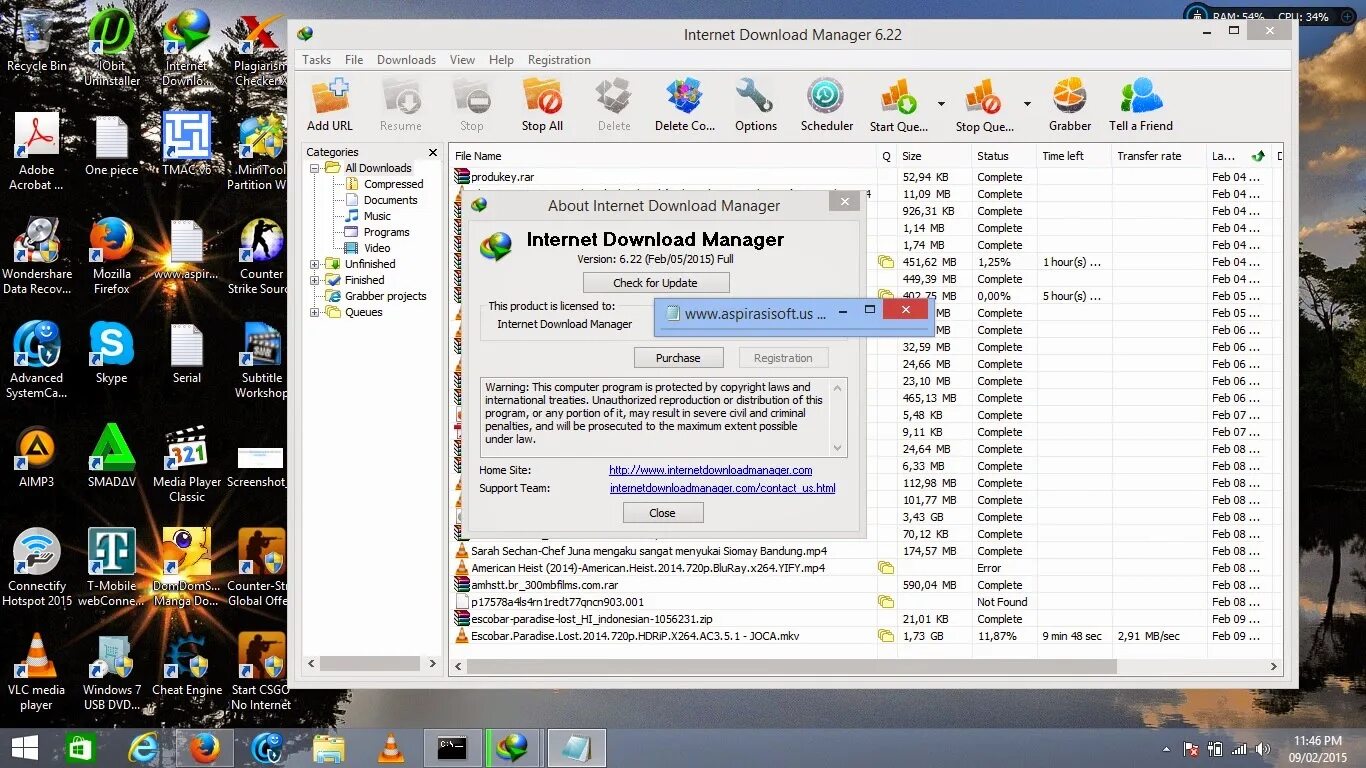Expand the Queues category node
Image resolution: width=1366 pixels, height=768 pixels.
pyautogui.click(x=314, y=312)
